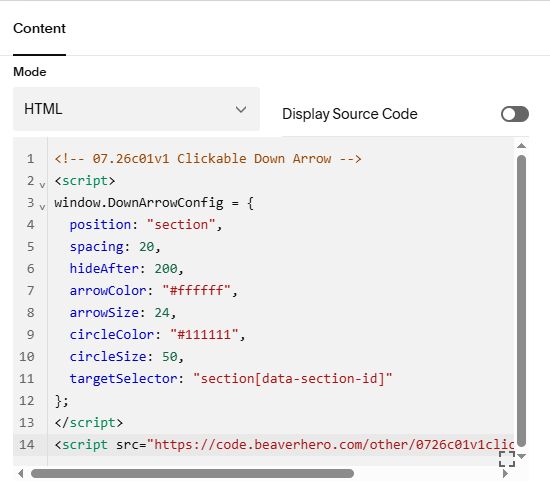Click the vertical scrollbar down arrow
The width and height of the screenshot is (550, 496).
[521, 456]
